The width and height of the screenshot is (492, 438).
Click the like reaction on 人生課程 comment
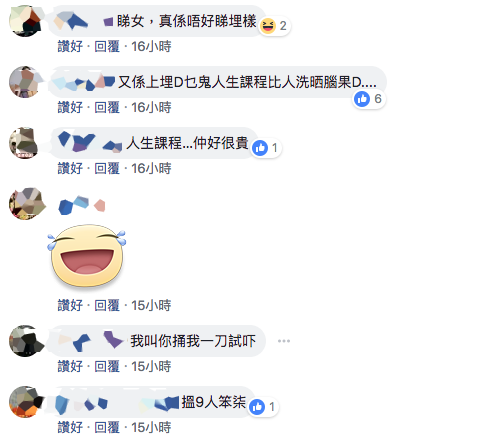tap(260, 148)
